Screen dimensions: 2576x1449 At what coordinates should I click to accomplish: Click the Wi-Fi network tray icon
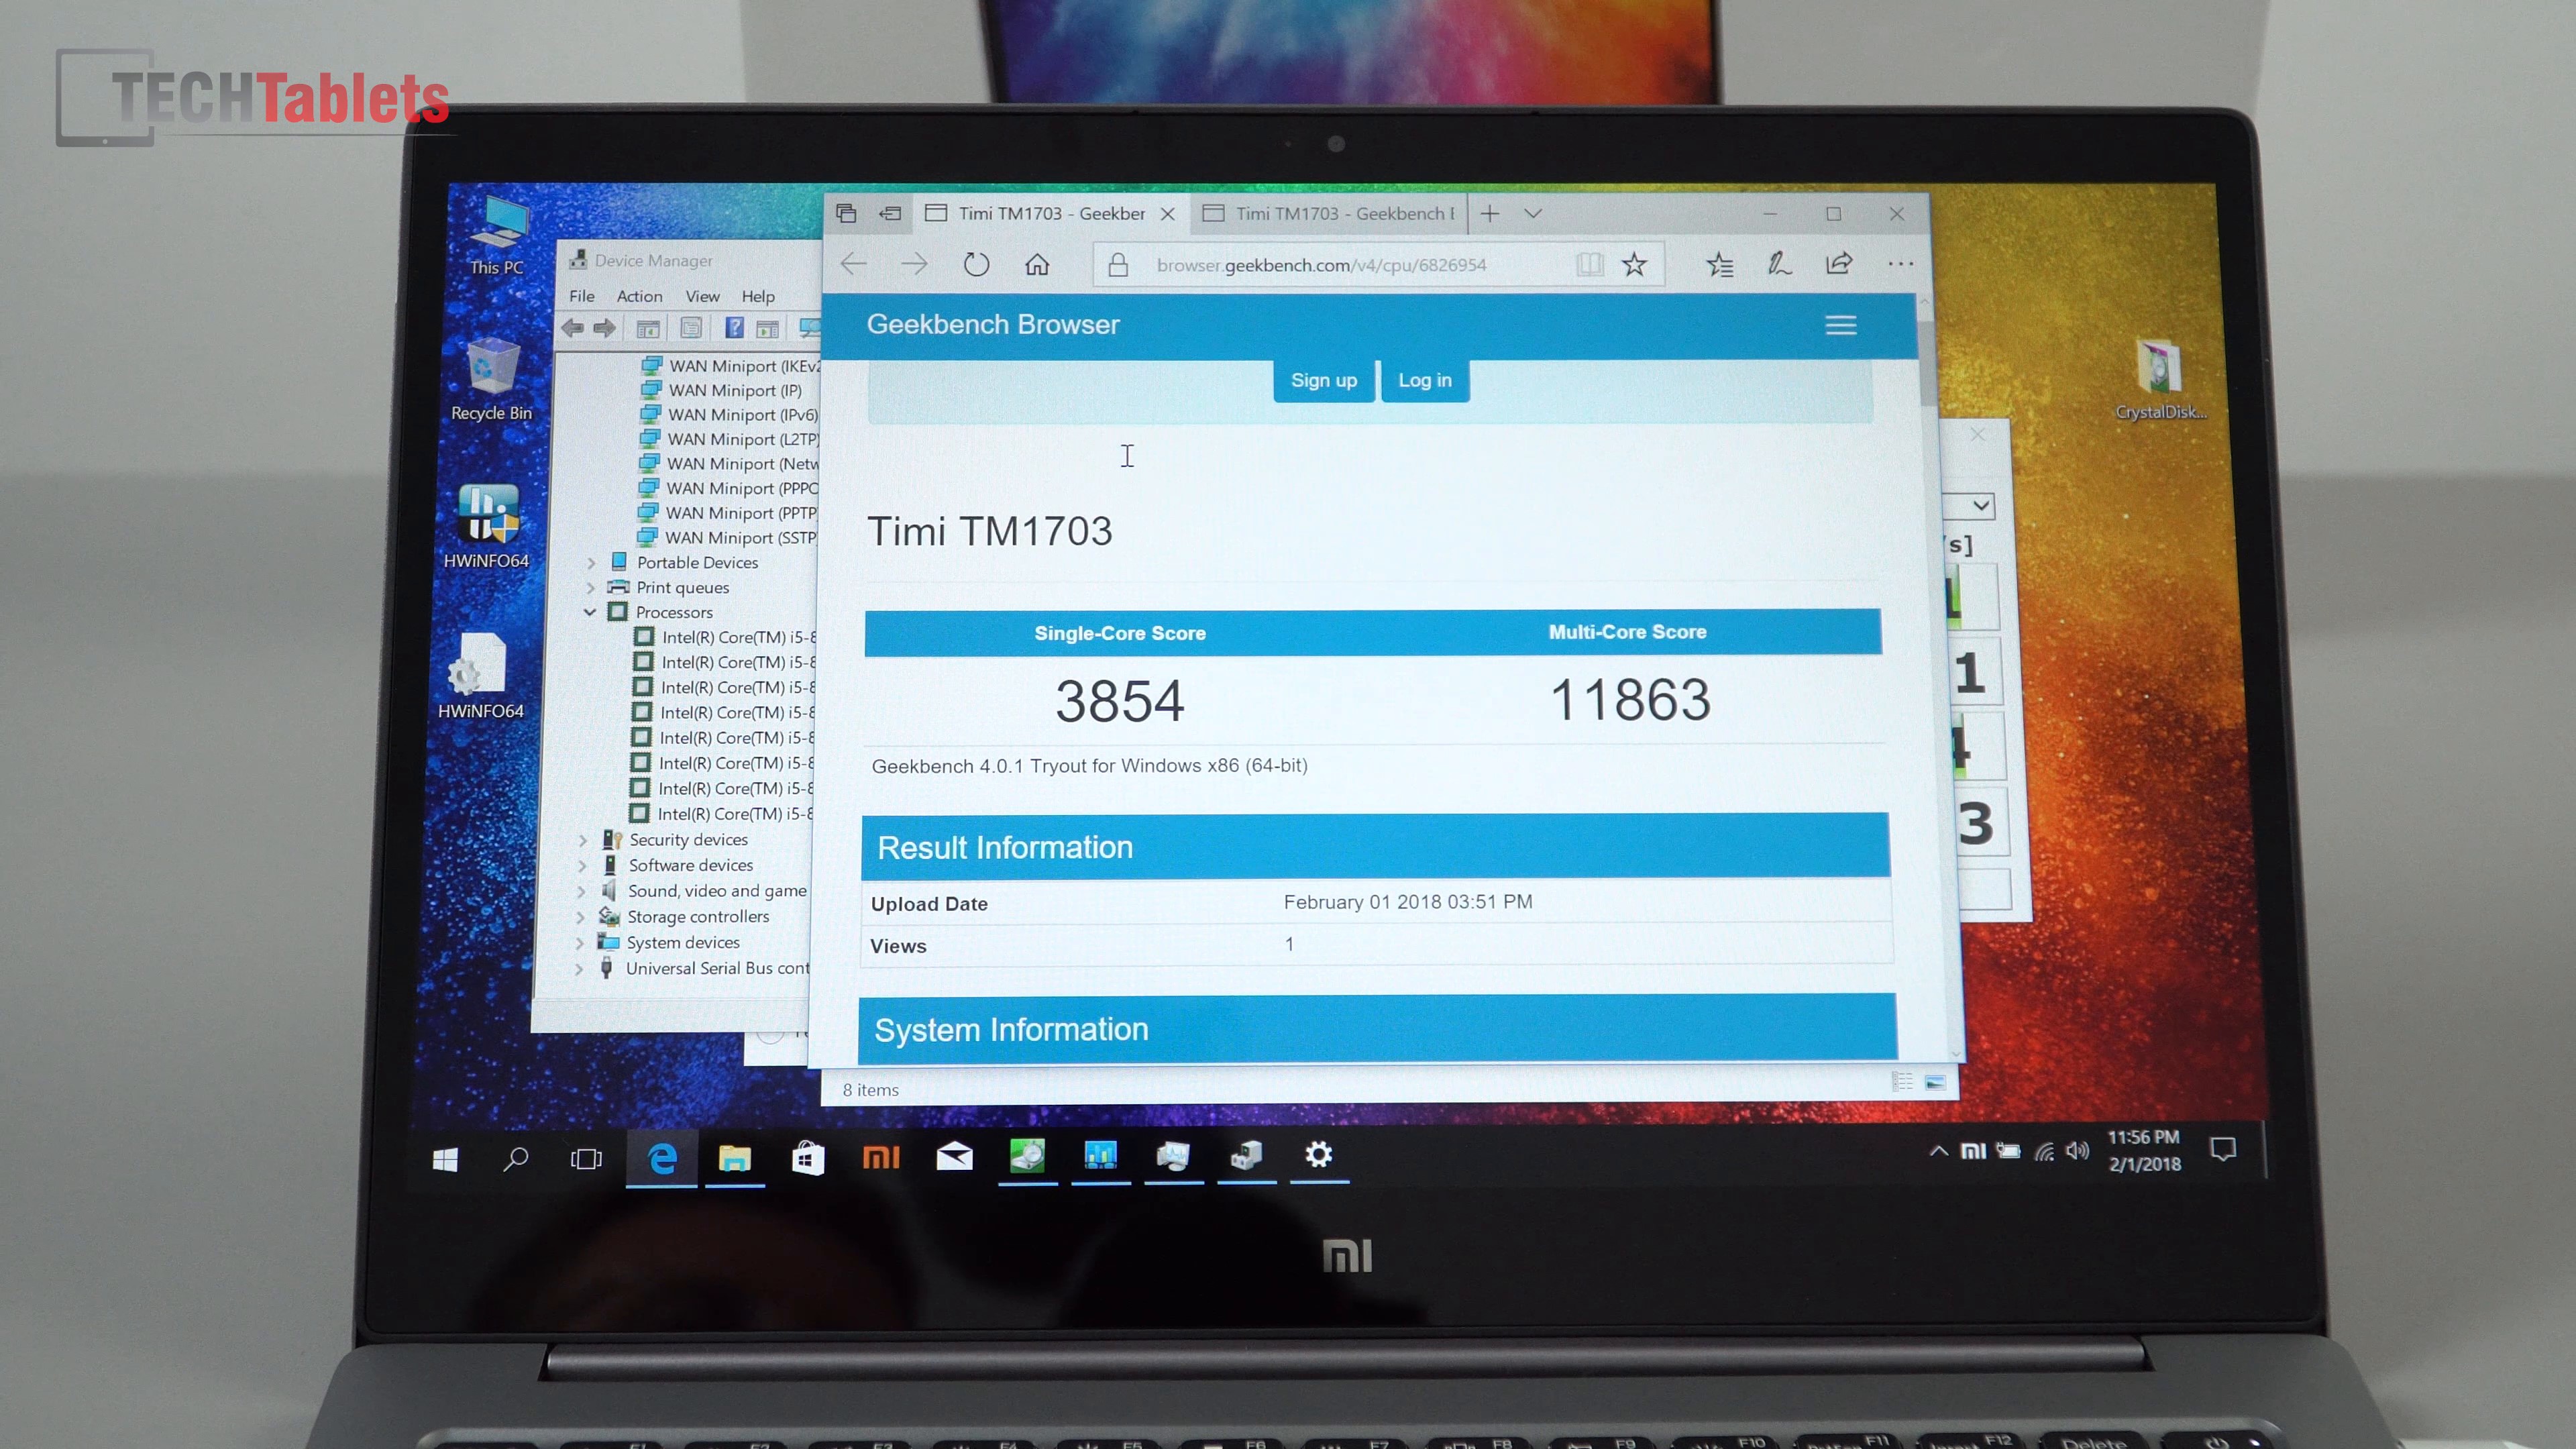[x=2044, y=1151]
